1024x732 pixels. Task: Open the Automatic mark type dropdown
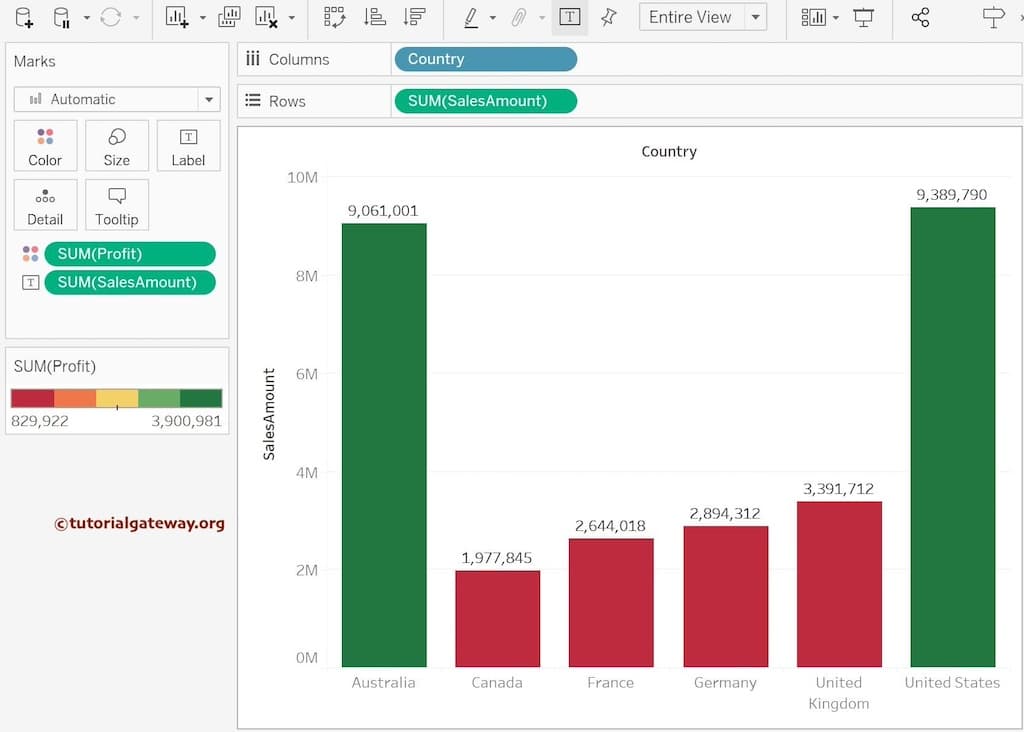click(117, 100)
